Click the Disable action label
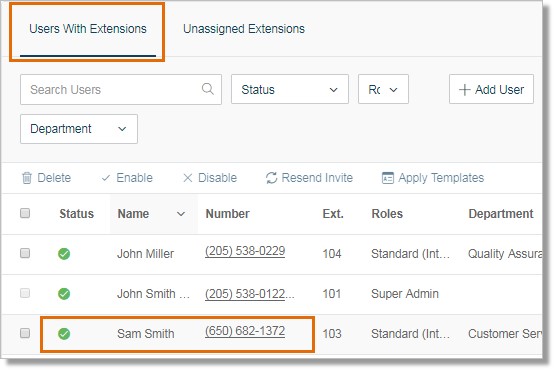 (217, 178)
